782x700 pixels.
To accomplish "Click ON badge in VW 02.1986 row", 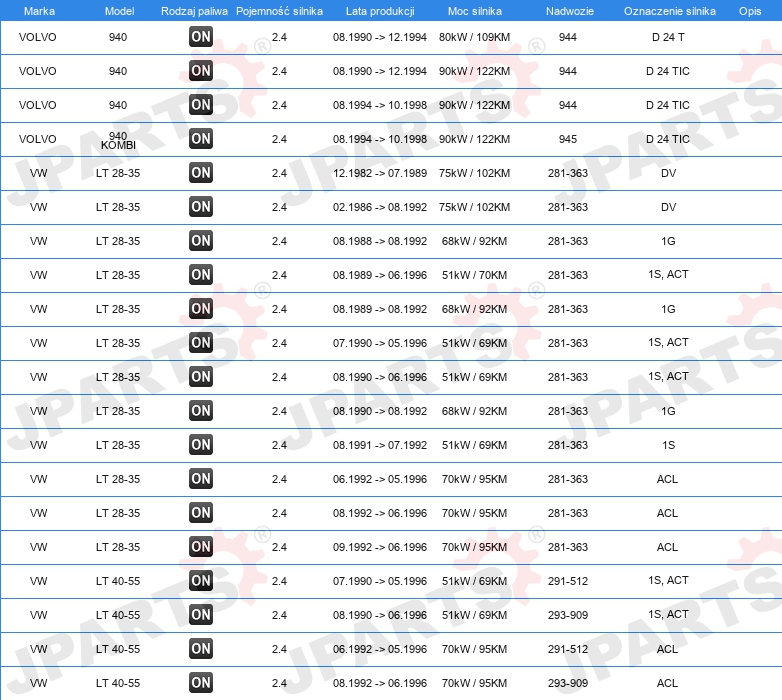I will (x=201, y=207).
